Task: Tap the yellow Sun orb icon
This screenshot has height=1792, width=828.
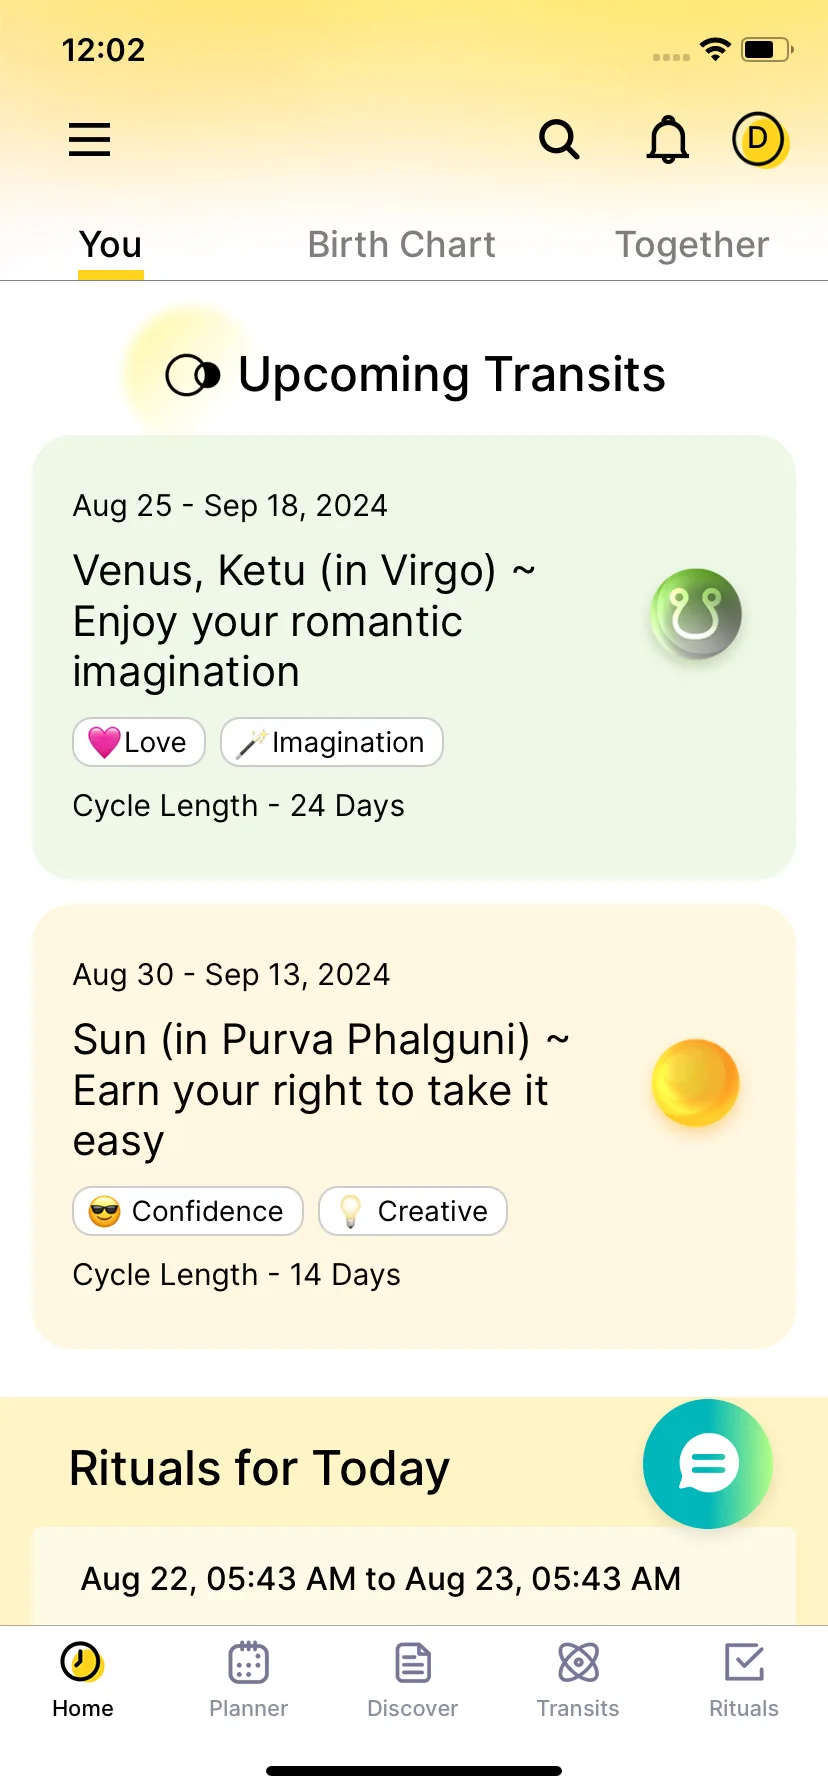Action: click(695, 1083)
